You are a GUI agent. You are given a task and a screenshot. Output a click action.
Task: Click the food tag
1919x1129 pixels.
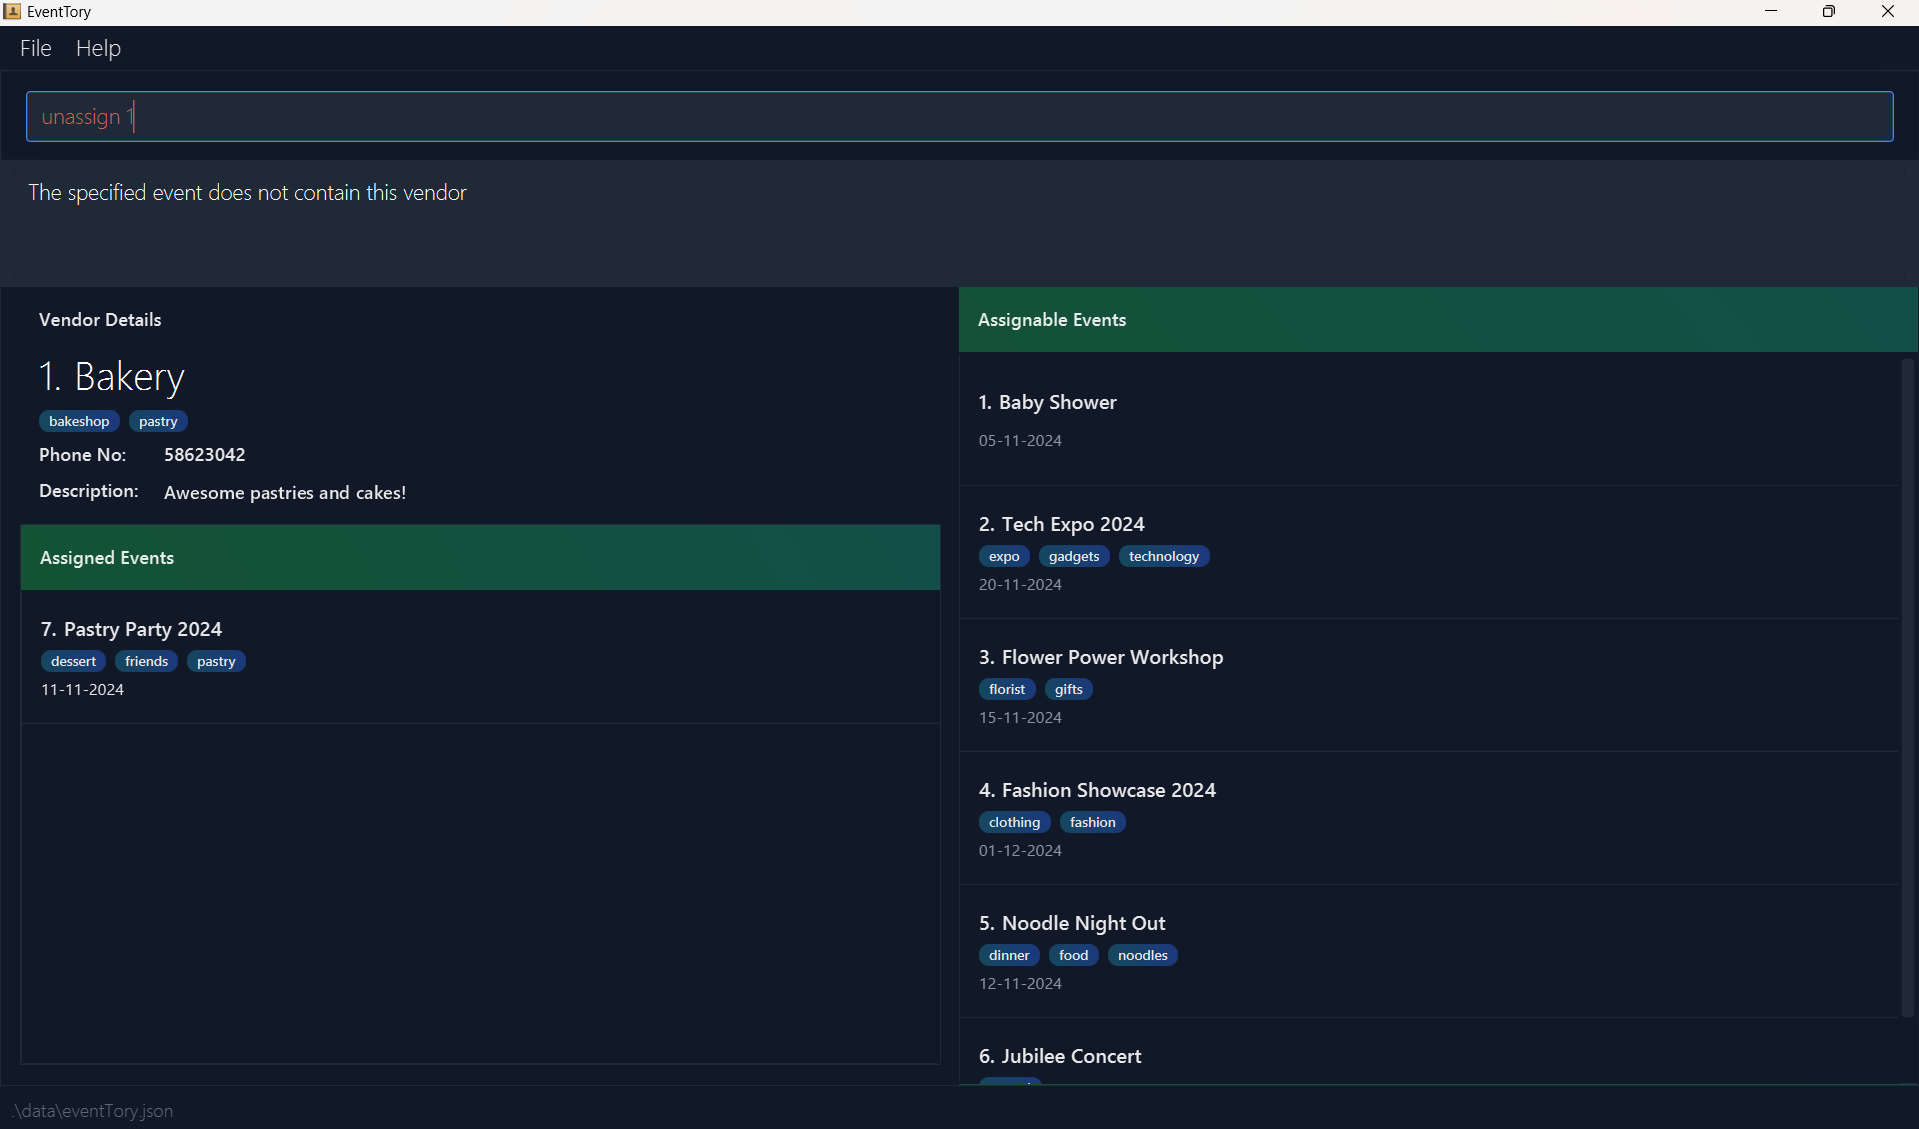(x=1074, y=955)
